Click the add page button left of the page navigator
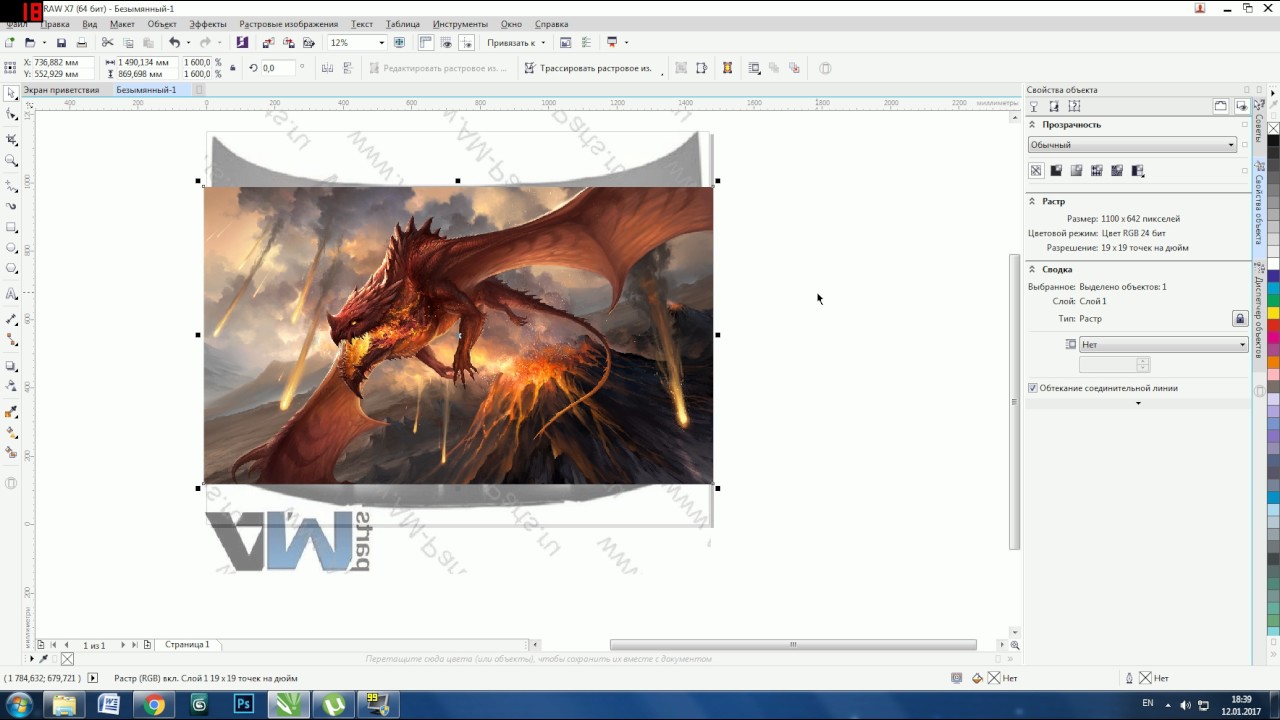The height and width of the screenshot is (720, 1280). click(40, 645)
